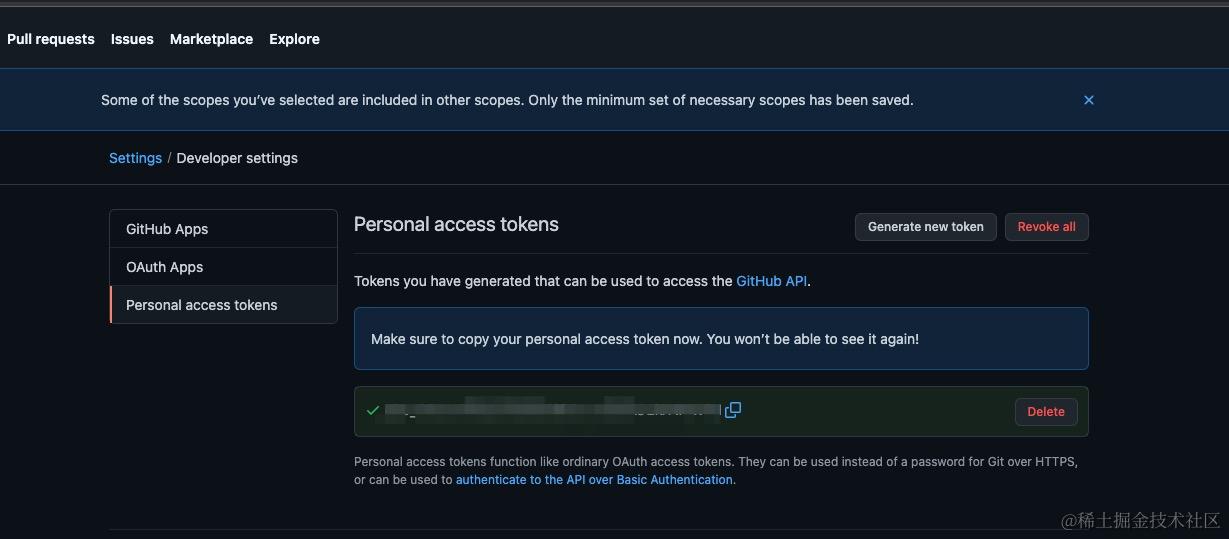Follow the Settings breadcrumb link
Image resolution: width=1229 pixels, height=539 pixels.
coord(135,158)
